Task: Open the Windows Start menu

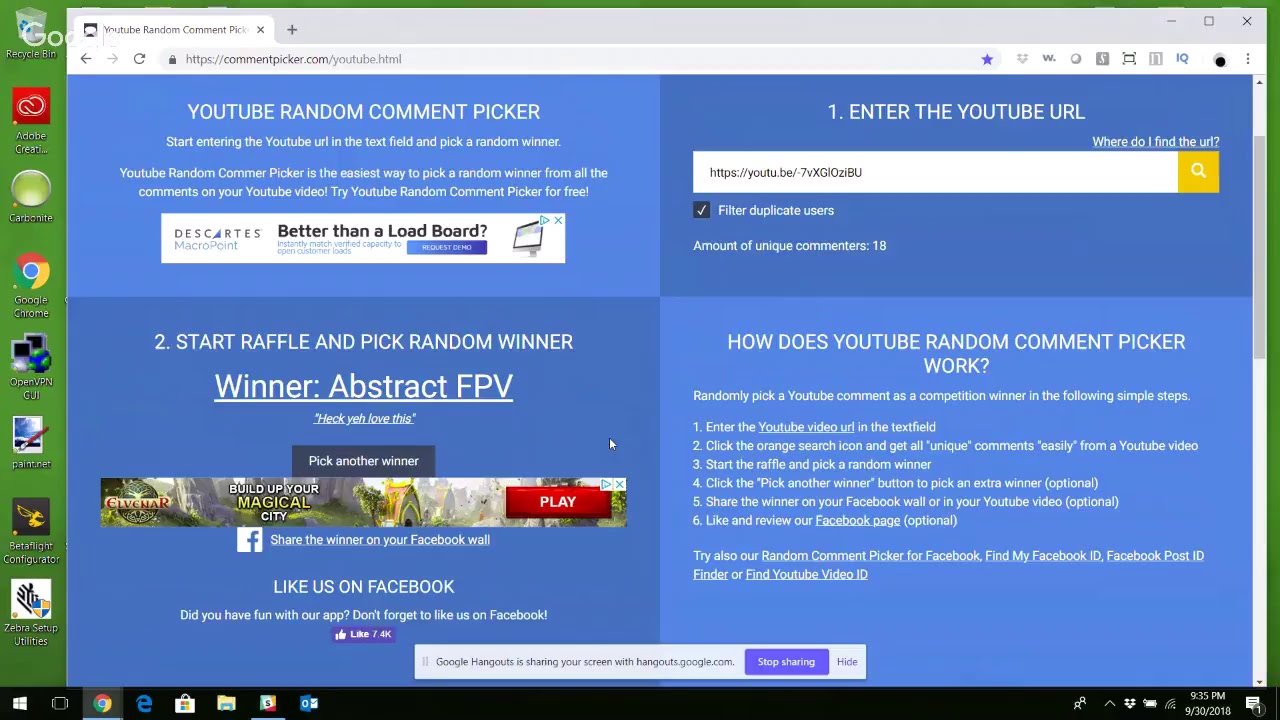Action: [20, 704]
